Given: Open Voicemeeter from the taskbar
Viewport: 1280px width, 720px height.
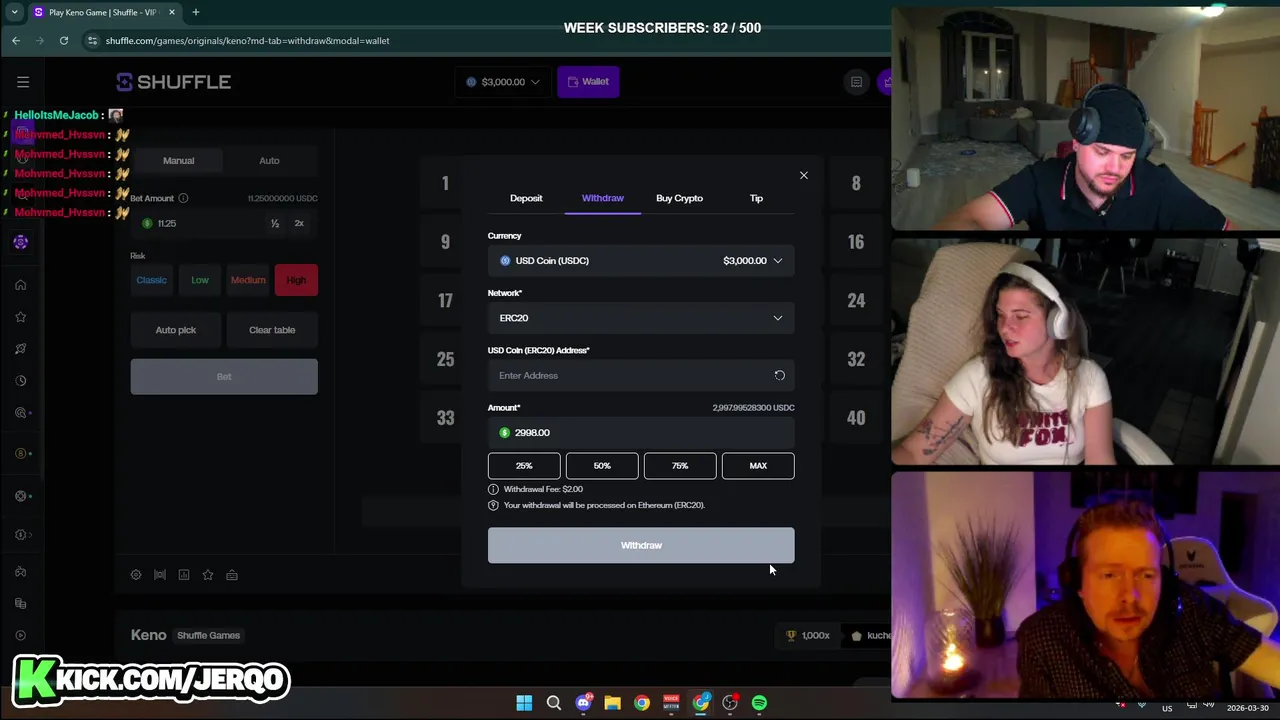Looking at the screenshot, I should pyautogui.click(x=671, y=703).
